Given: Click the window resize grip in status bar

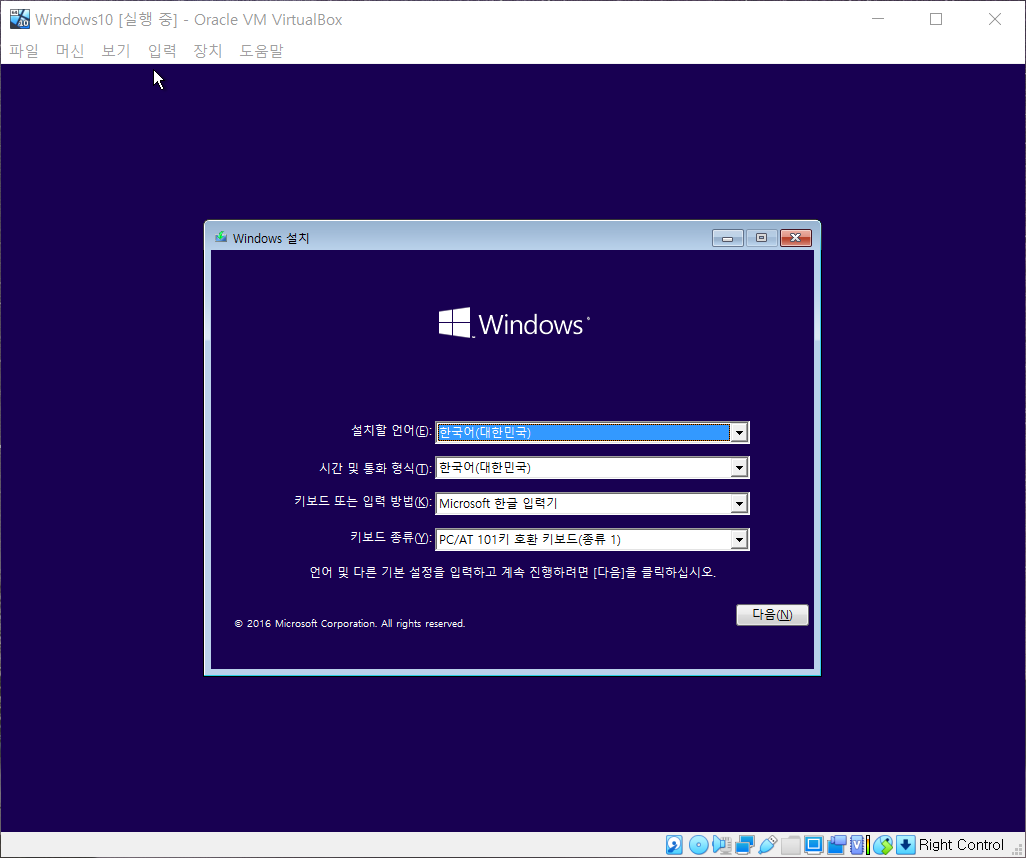Looking at the screenshot, I should pyautogui.click(x=1017, y=849).
